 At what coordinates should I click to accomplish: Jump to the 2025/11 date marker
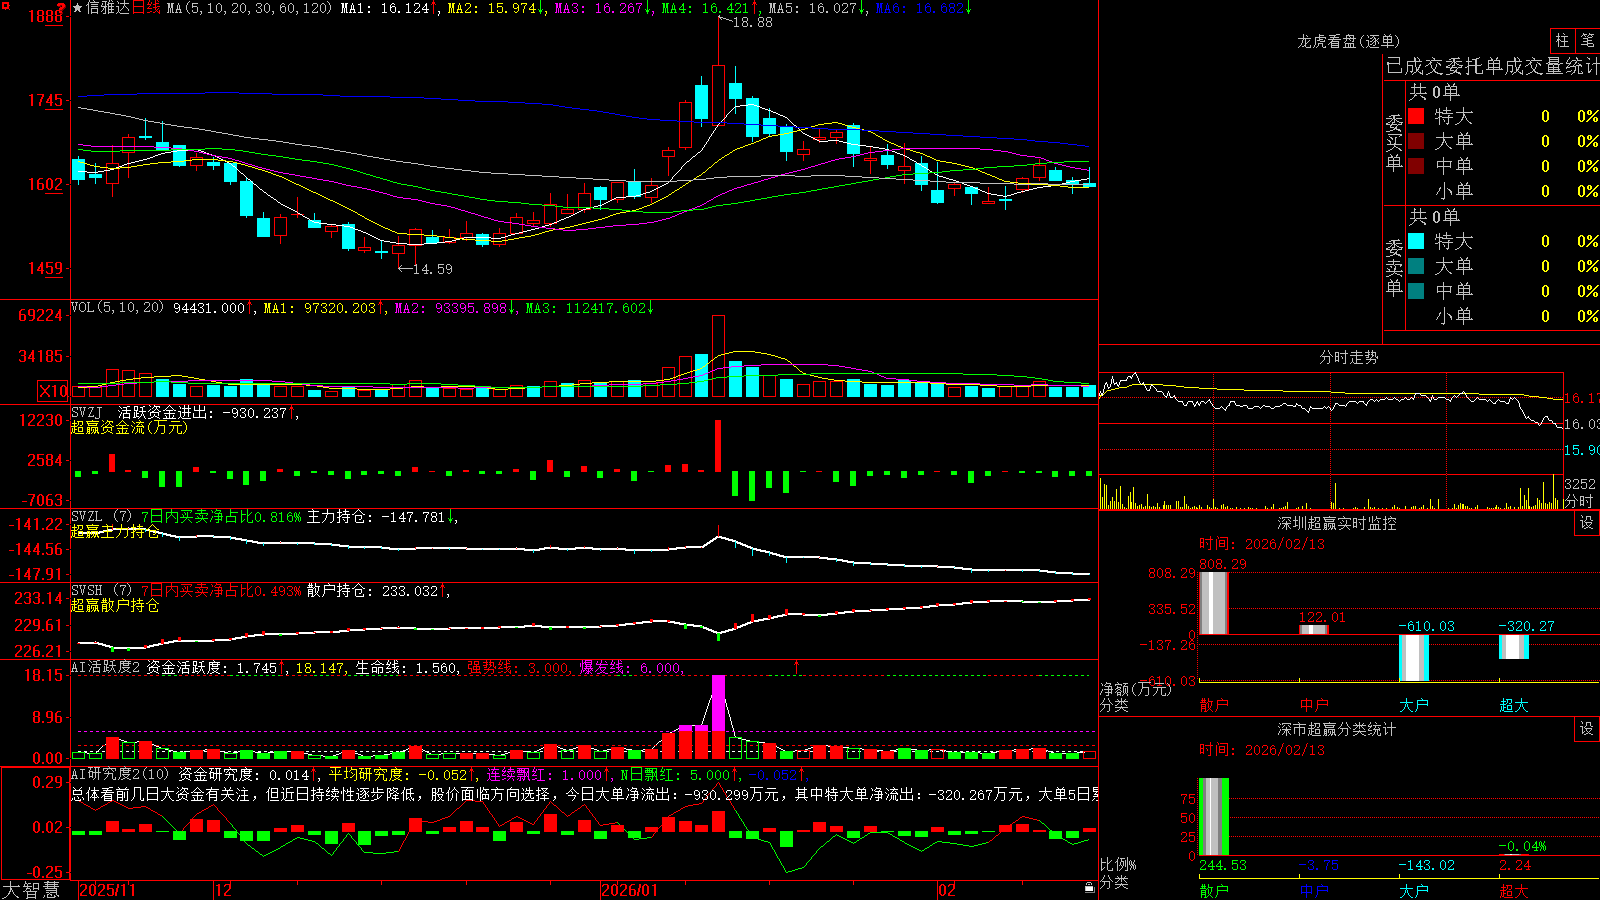pyautogui.click(x=107, y=890)
